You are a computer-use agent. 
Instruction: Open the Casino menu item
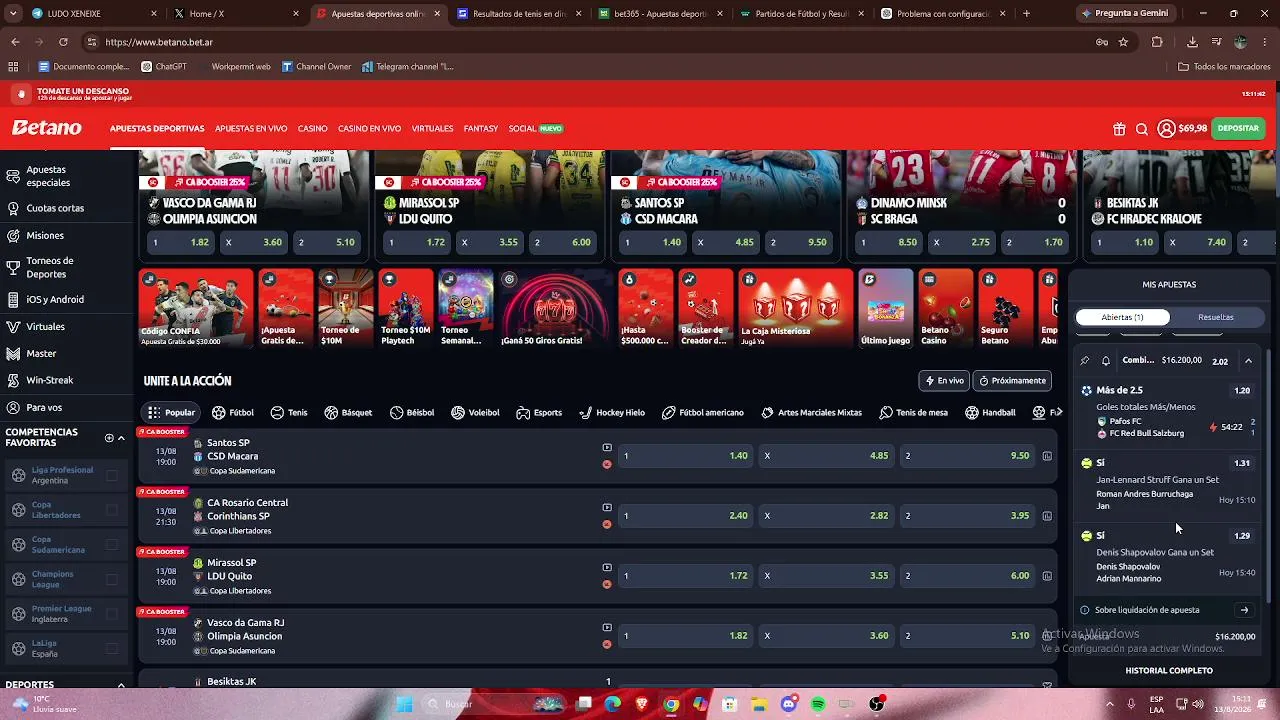click(x=312, y=129)
